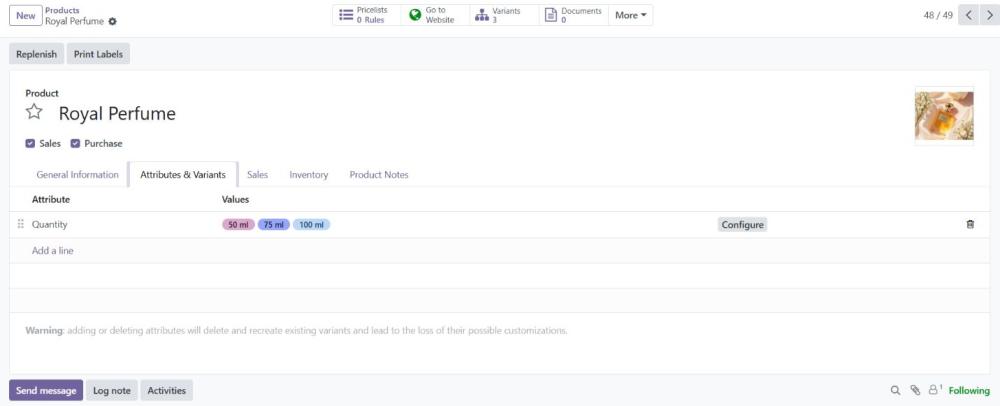Click the Send message button
The image size is (1000, 406).
click(46, 391)
